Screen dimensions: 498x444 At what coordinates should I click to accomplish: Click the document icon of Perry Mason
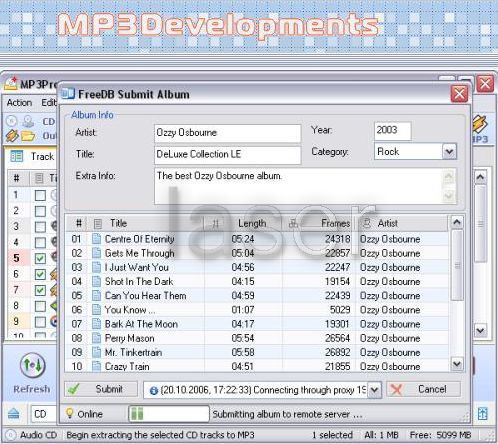tap(96, 338)
